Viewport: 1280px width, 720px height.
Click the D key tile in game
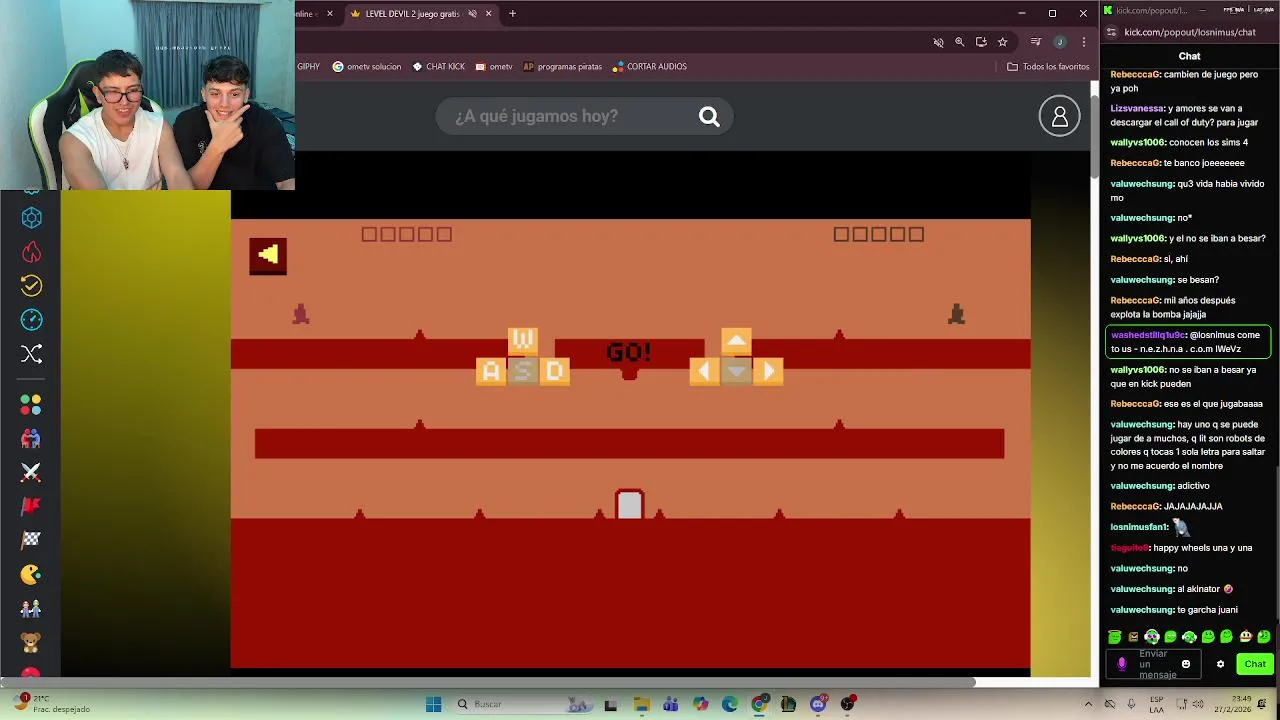pos(555,371)
